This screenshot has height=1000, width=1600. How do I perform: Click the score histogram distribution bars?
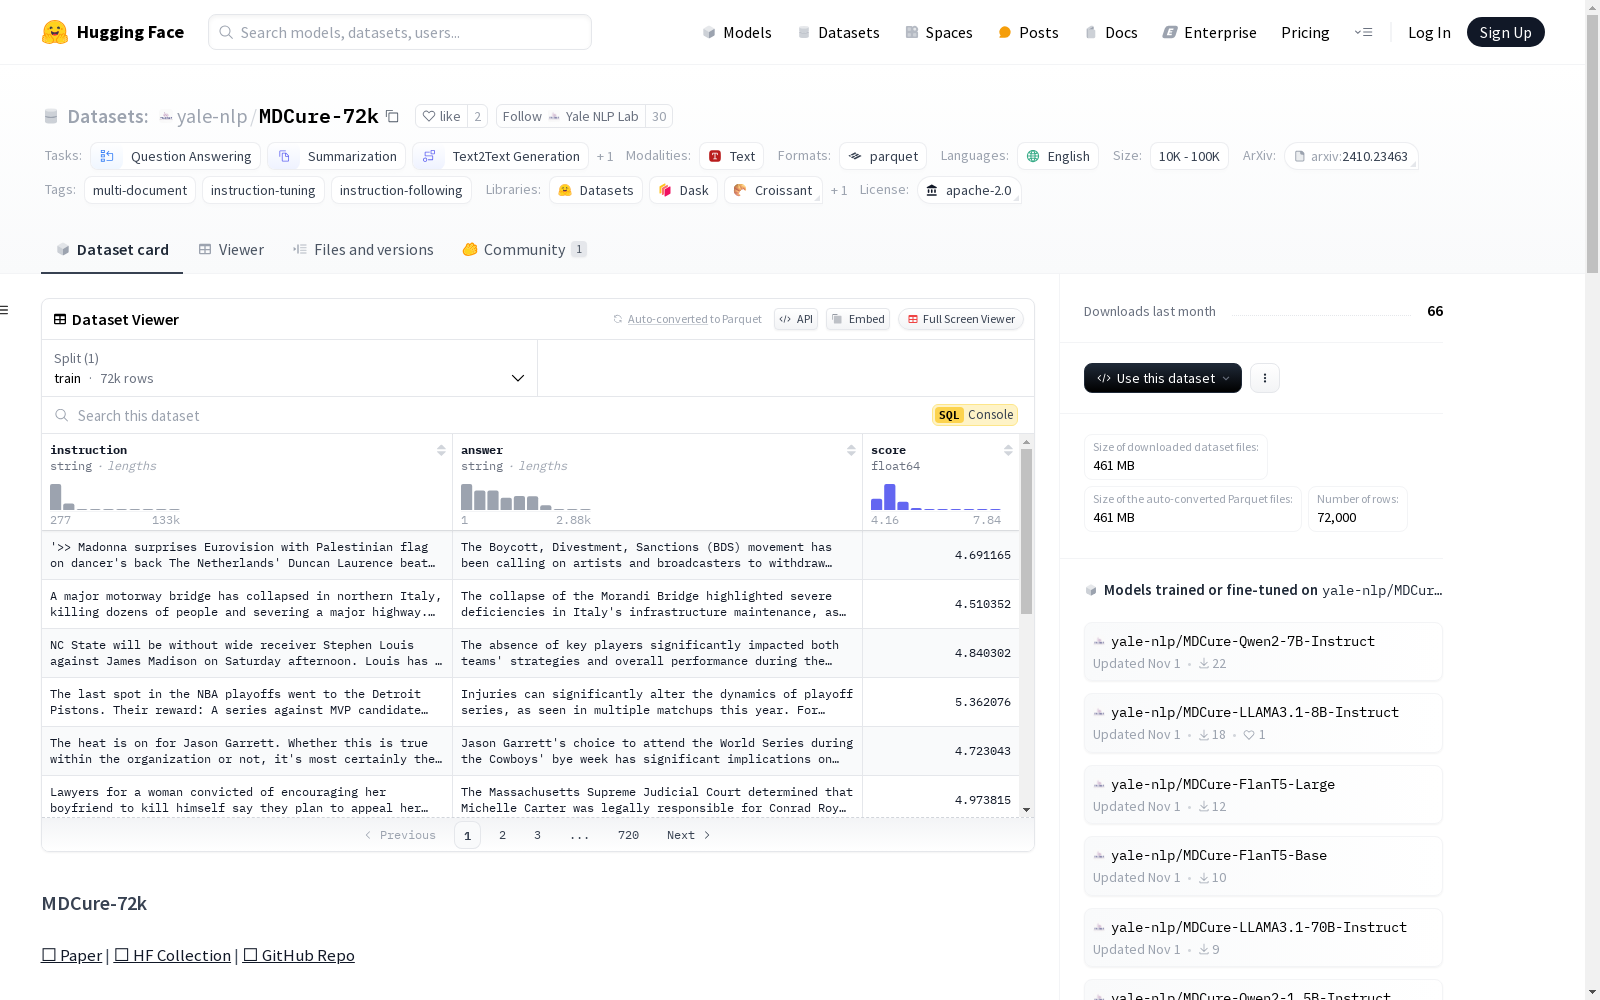click(935, 496)
